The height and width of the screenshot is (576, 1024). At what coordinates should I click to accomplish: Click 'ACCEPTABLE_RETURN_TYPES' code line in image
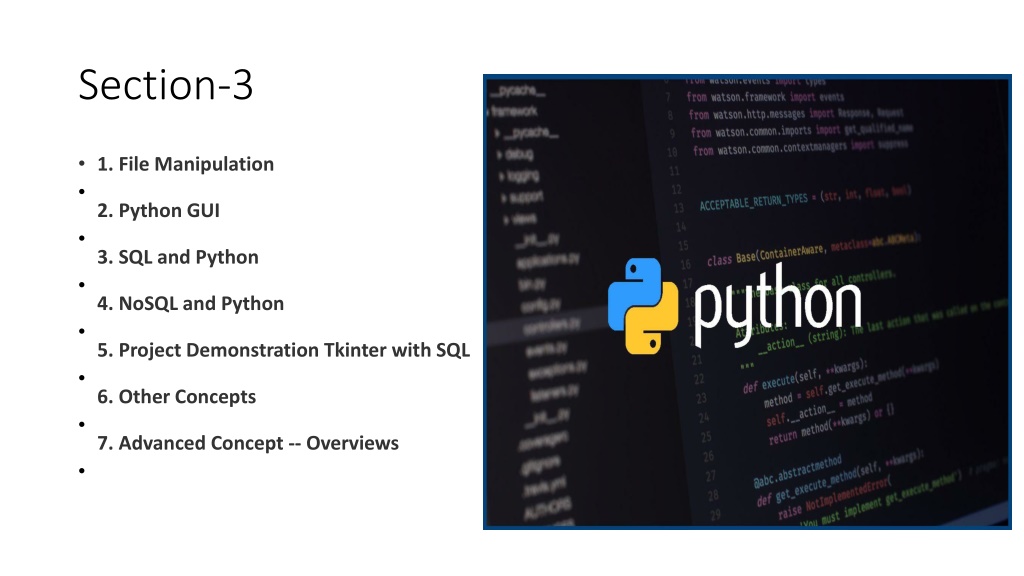[805, 198]
